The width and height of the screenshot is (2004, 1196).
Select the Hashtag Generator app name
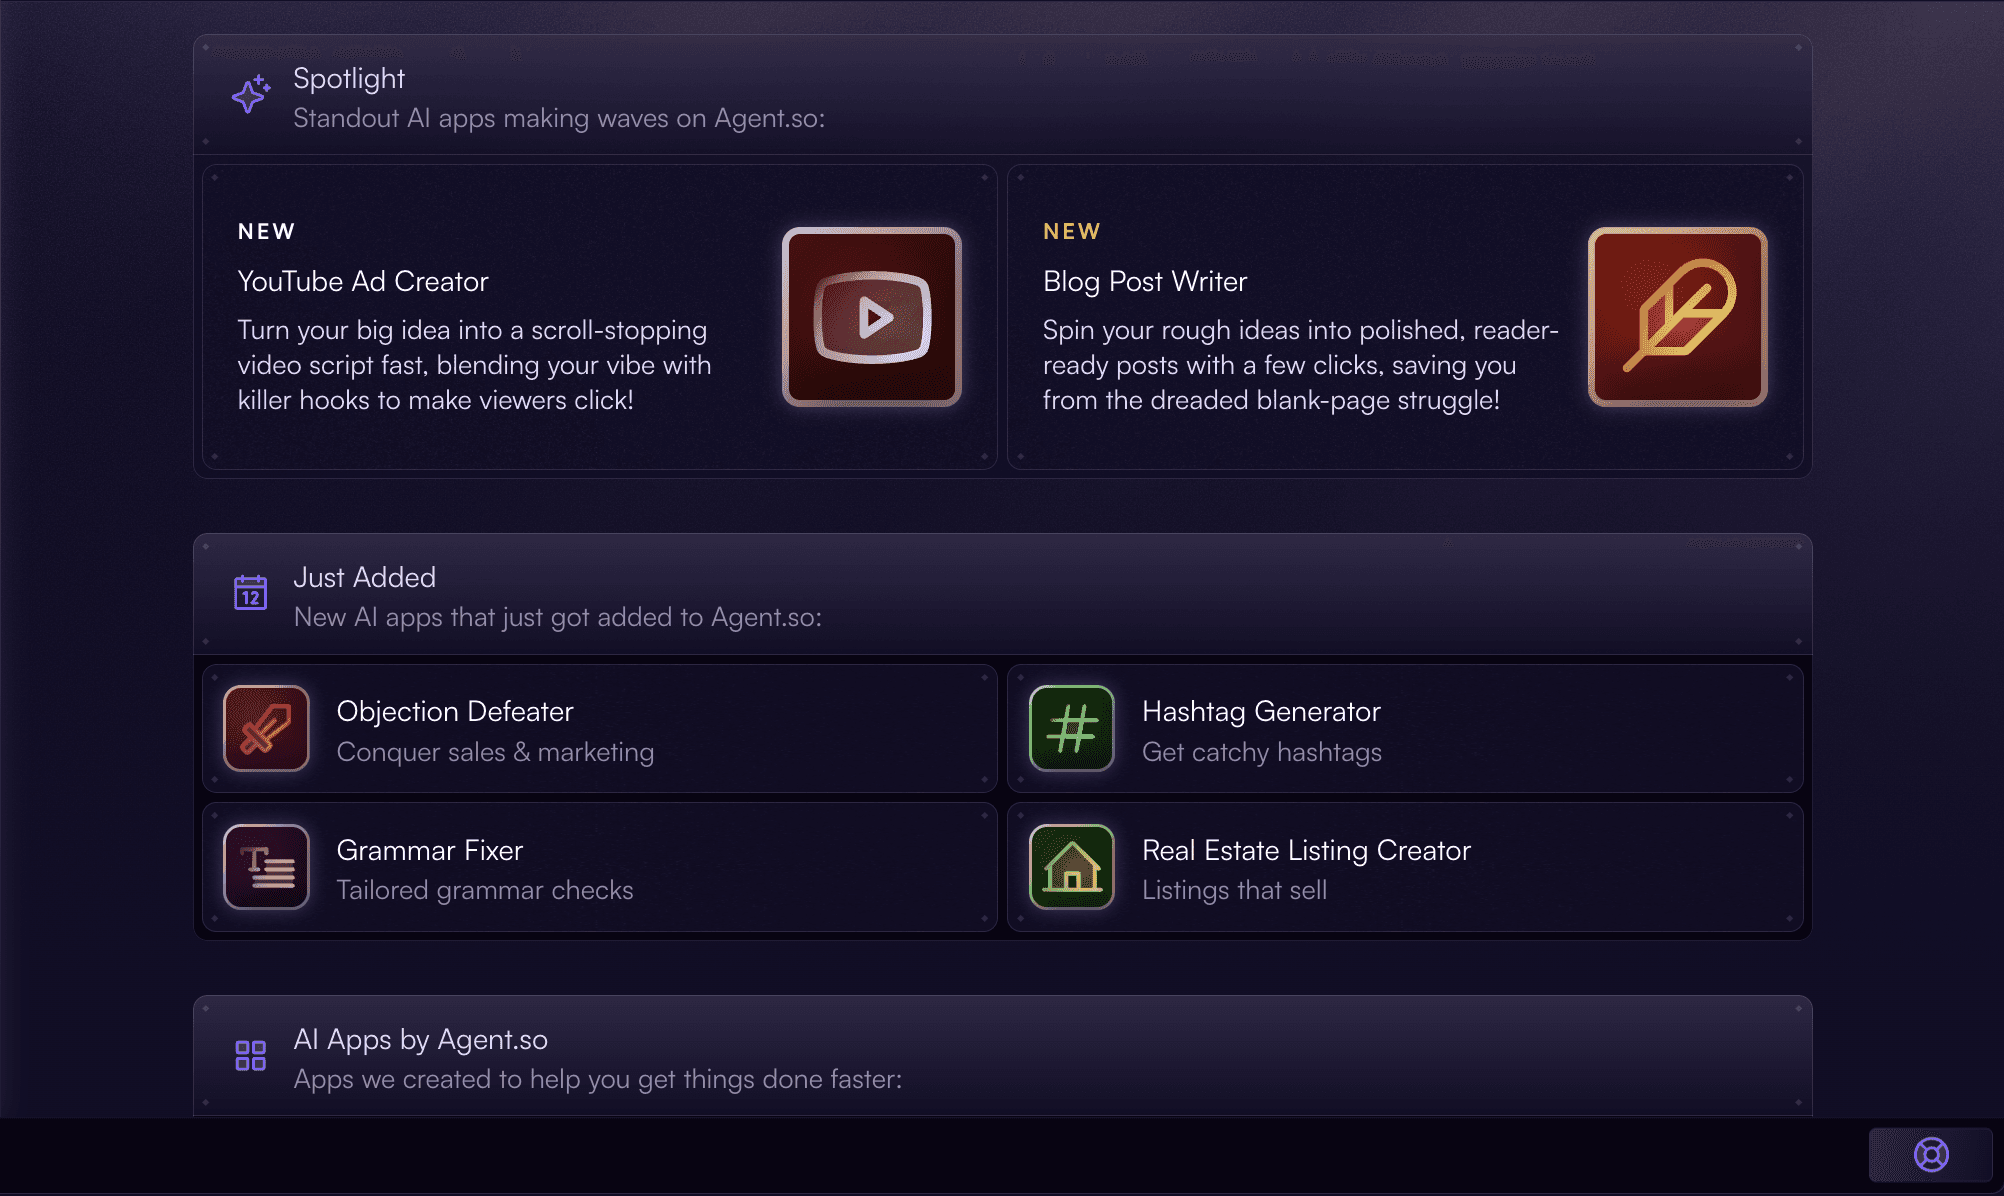(x=1261, y=712)
